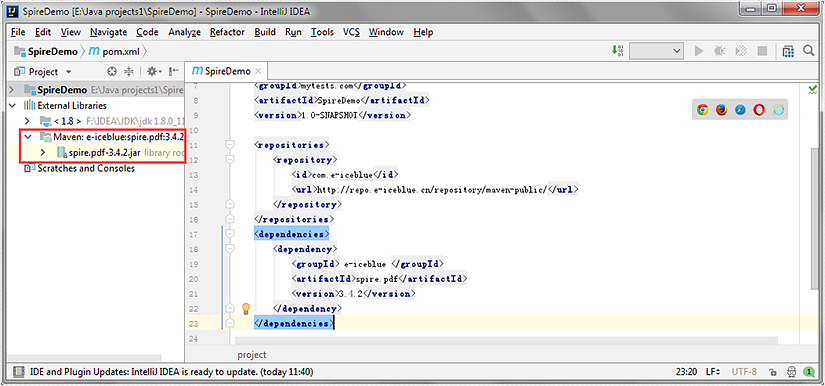
Task: Click the green Run triangle icon
Action: [x=699, y=51]
